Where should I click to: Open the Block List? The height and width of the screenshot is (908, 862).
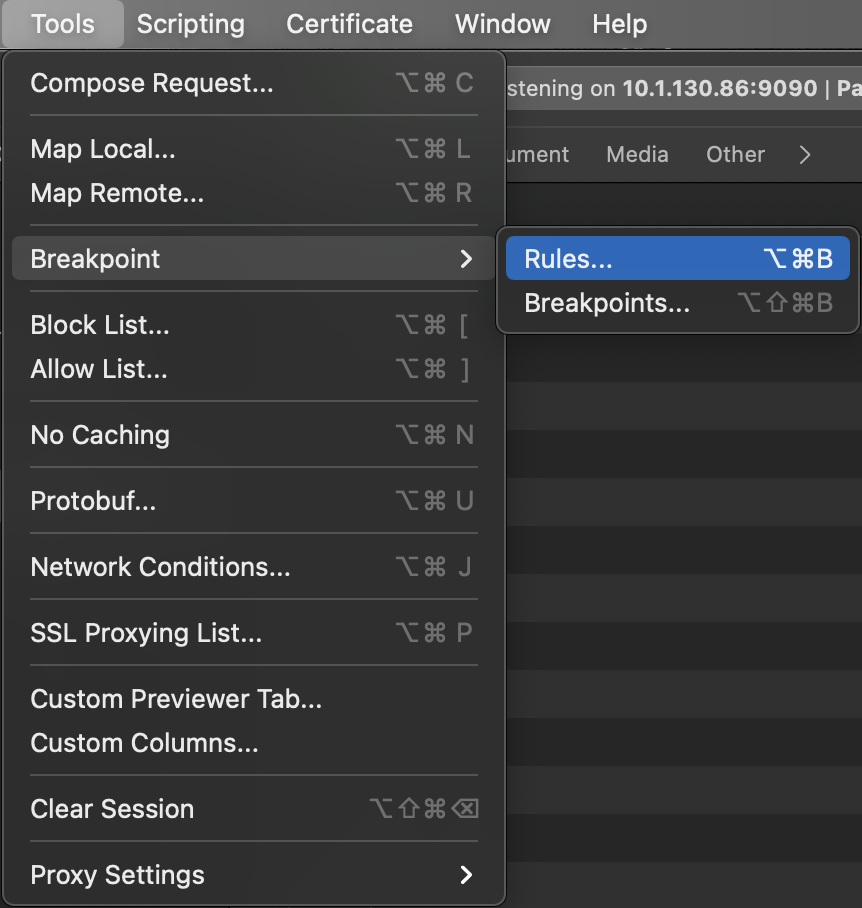100,325
